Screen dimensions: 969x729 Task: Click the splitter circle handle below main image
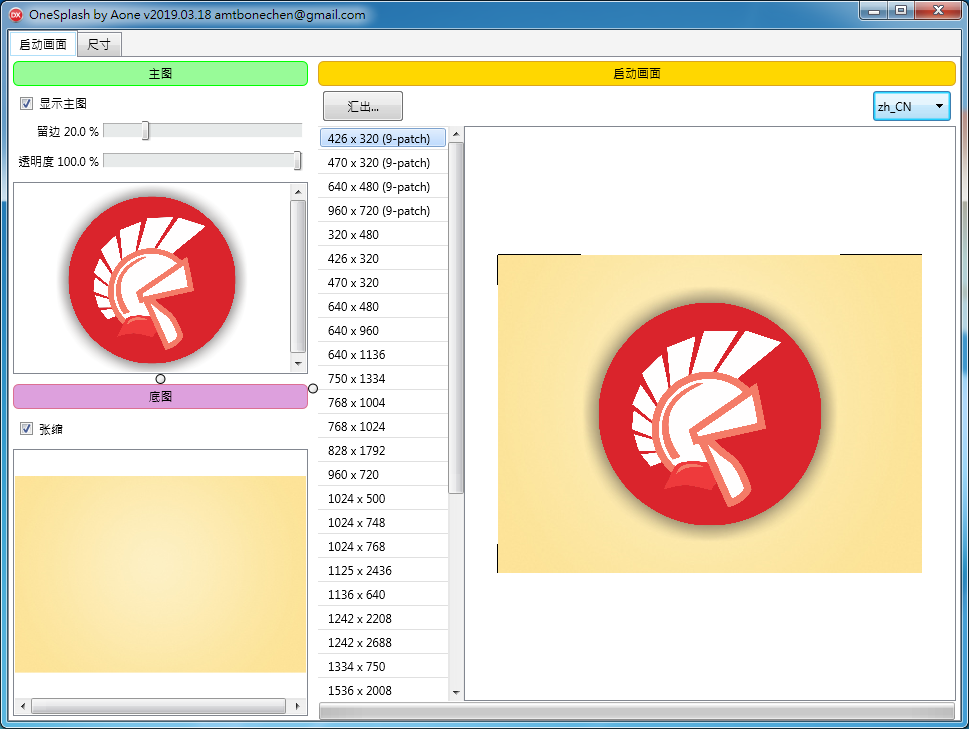click(x=161, y=379)
